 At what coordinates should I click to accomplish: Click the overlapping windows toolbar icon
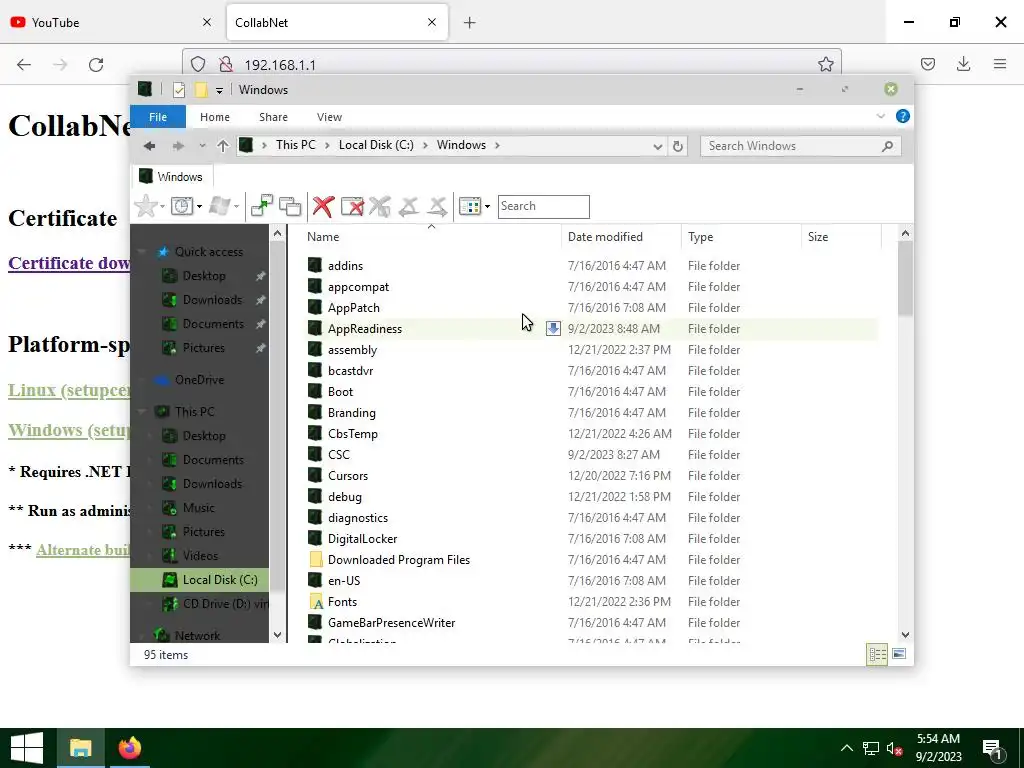[290, 206]
